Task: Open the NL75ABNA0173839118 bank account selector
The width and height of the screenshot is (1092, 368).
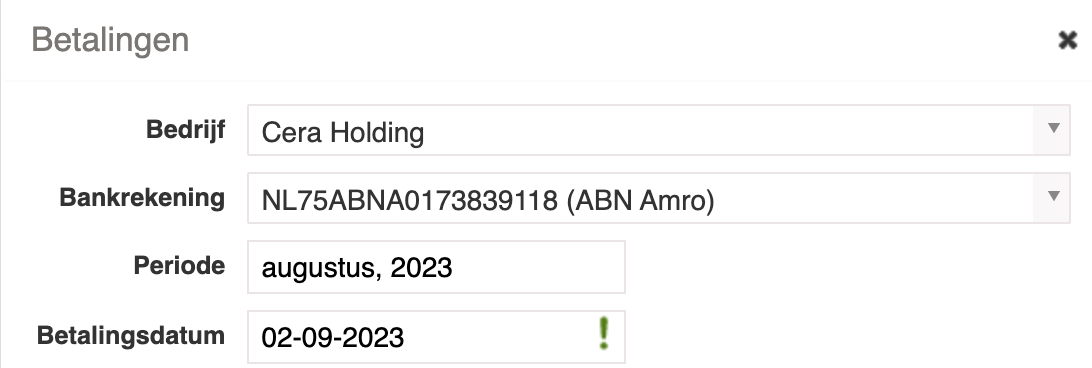Action: (659, 198)
